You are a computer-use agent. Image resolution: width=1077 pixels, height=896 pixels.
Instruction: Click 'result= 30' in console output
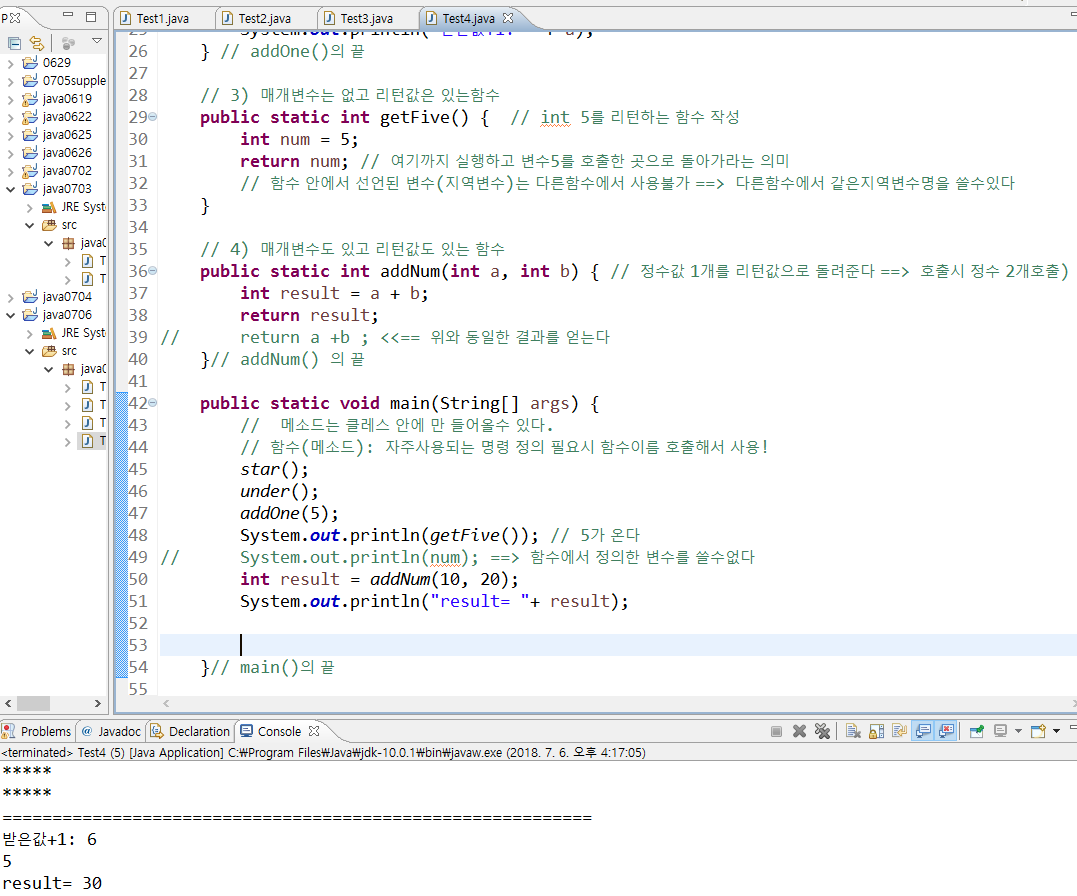pyautogui.click(x=52, y=883)
